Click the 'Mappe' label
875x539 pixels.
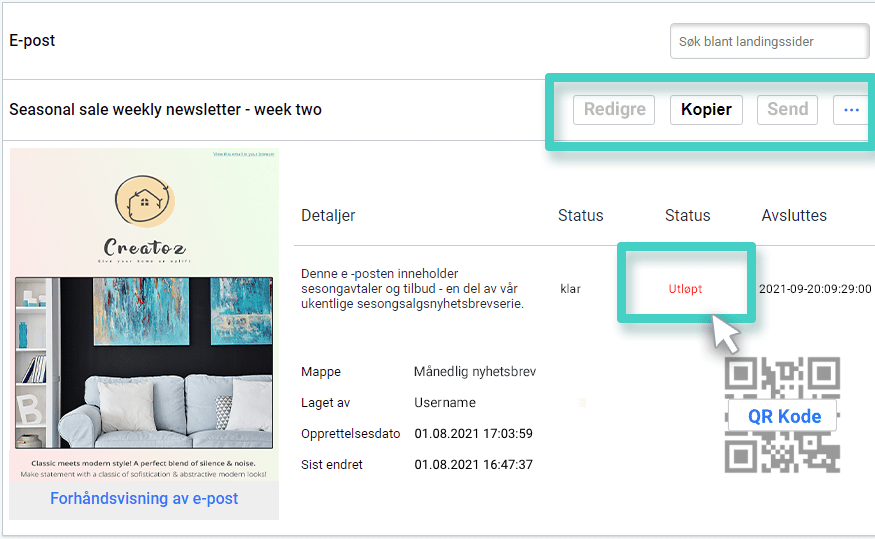coord(321,372)
